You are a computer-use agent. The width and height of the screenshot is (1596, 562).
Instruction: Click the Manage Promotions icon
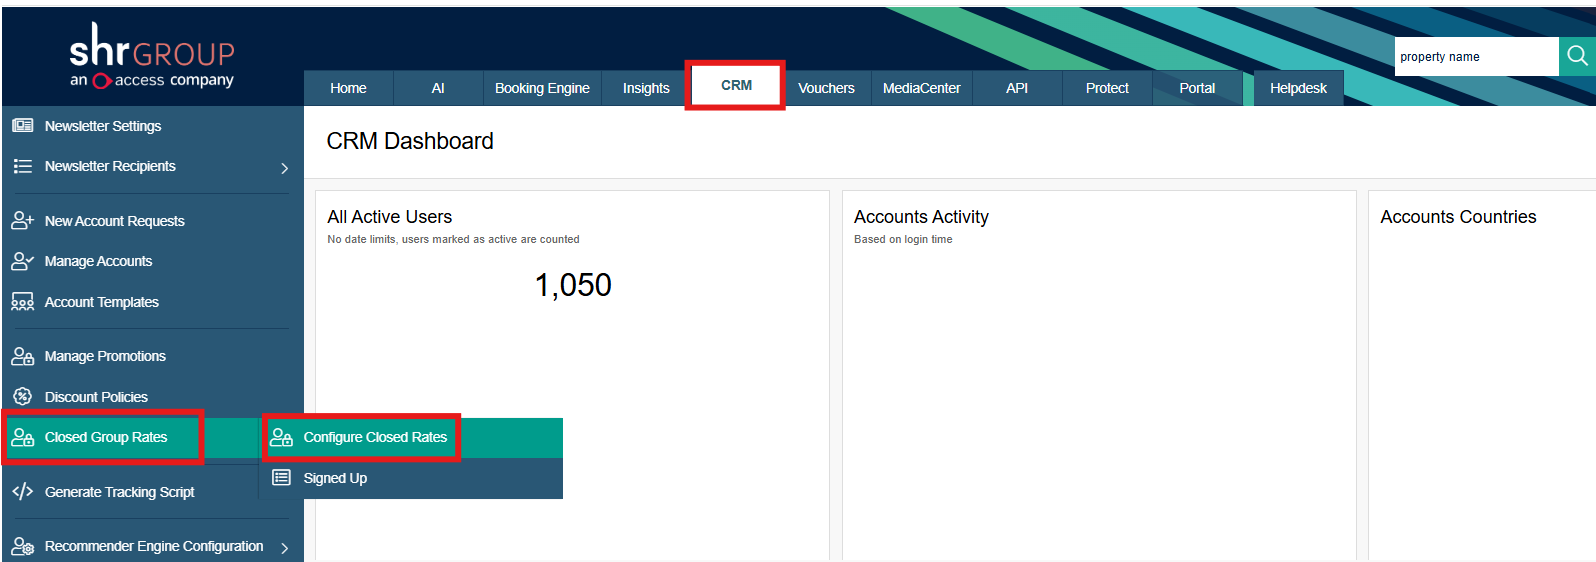tap(22, 356)
